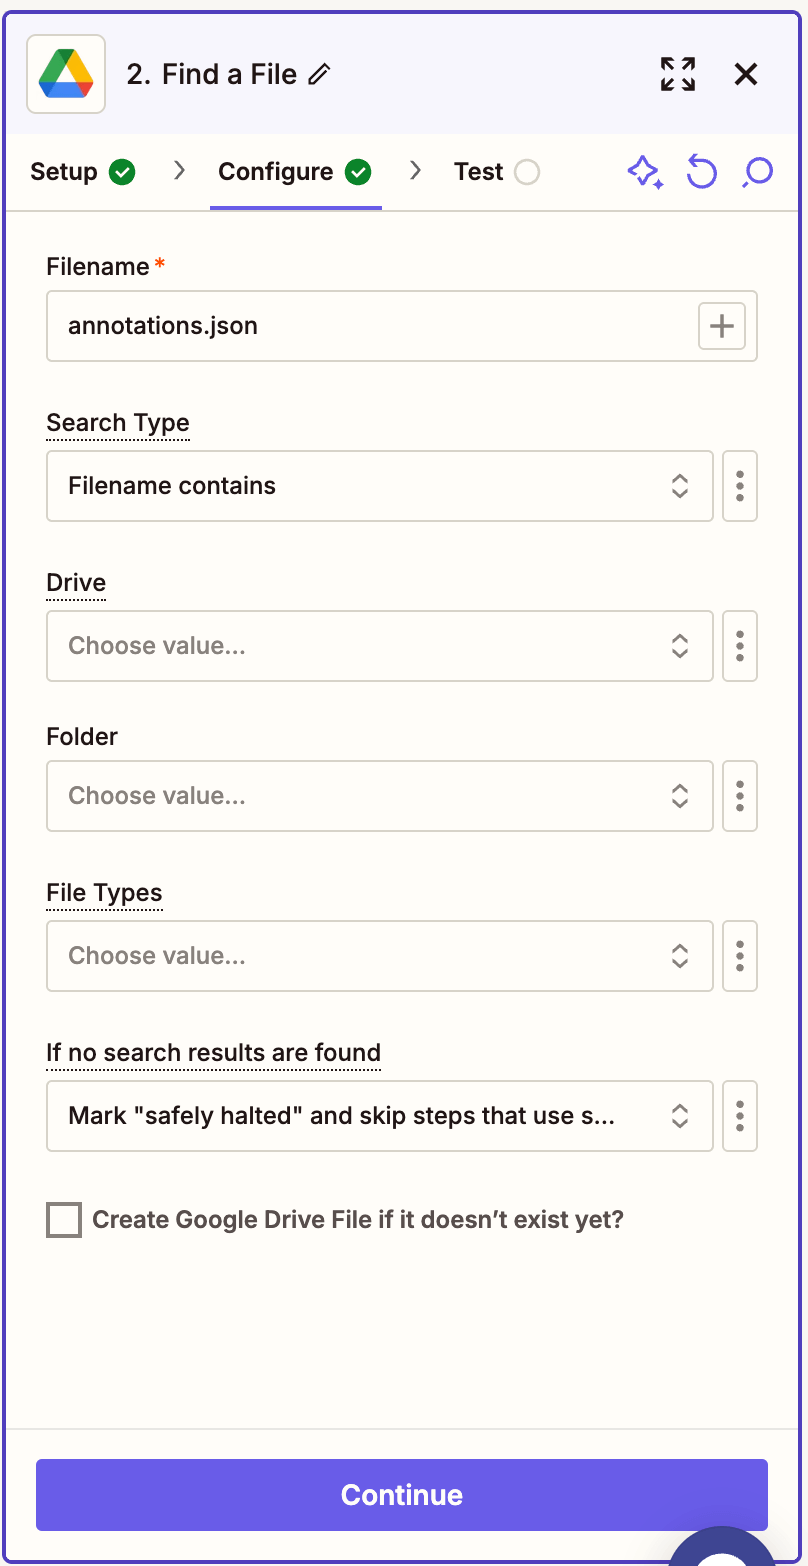Expand the Folder dropdown

pos(379,796)
